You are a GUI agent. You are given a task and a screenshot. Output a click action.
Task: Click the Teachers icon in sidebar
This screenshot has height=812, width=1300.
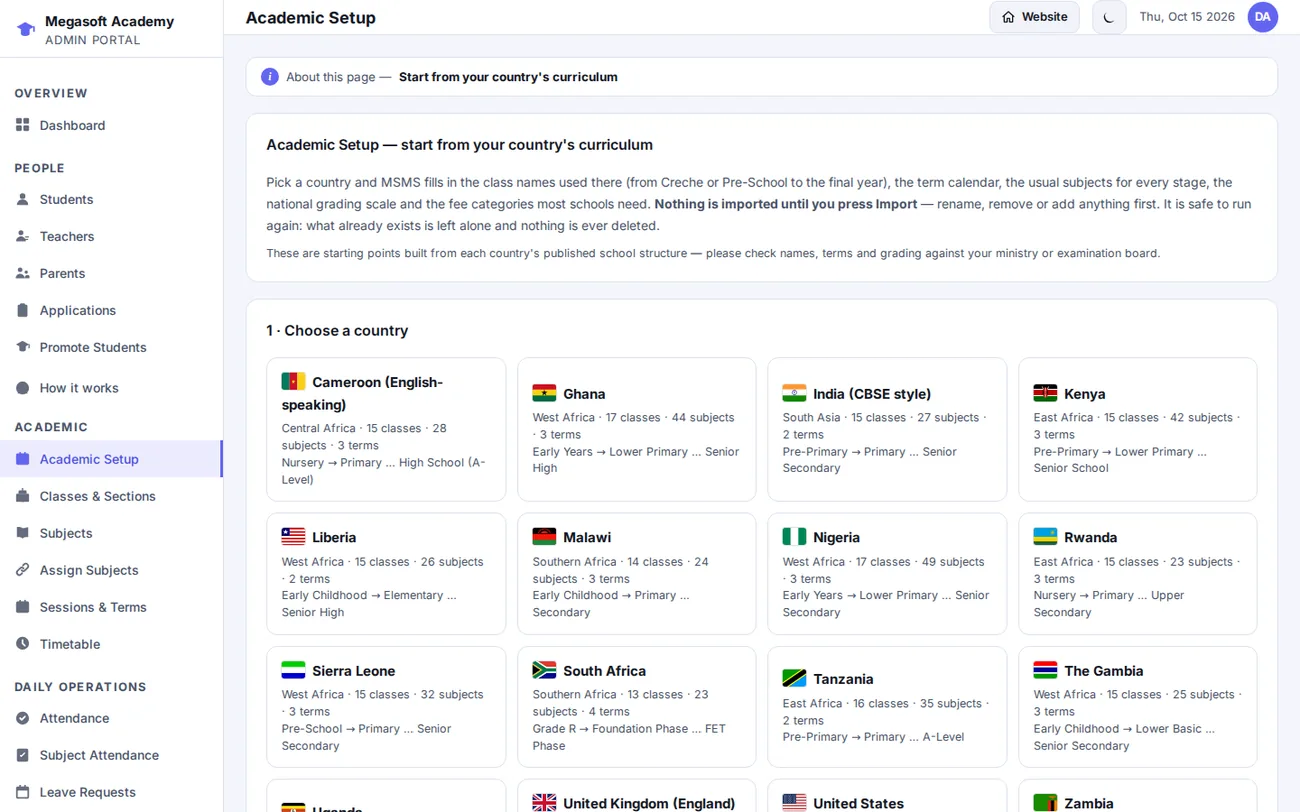click(x=22, y=236)
